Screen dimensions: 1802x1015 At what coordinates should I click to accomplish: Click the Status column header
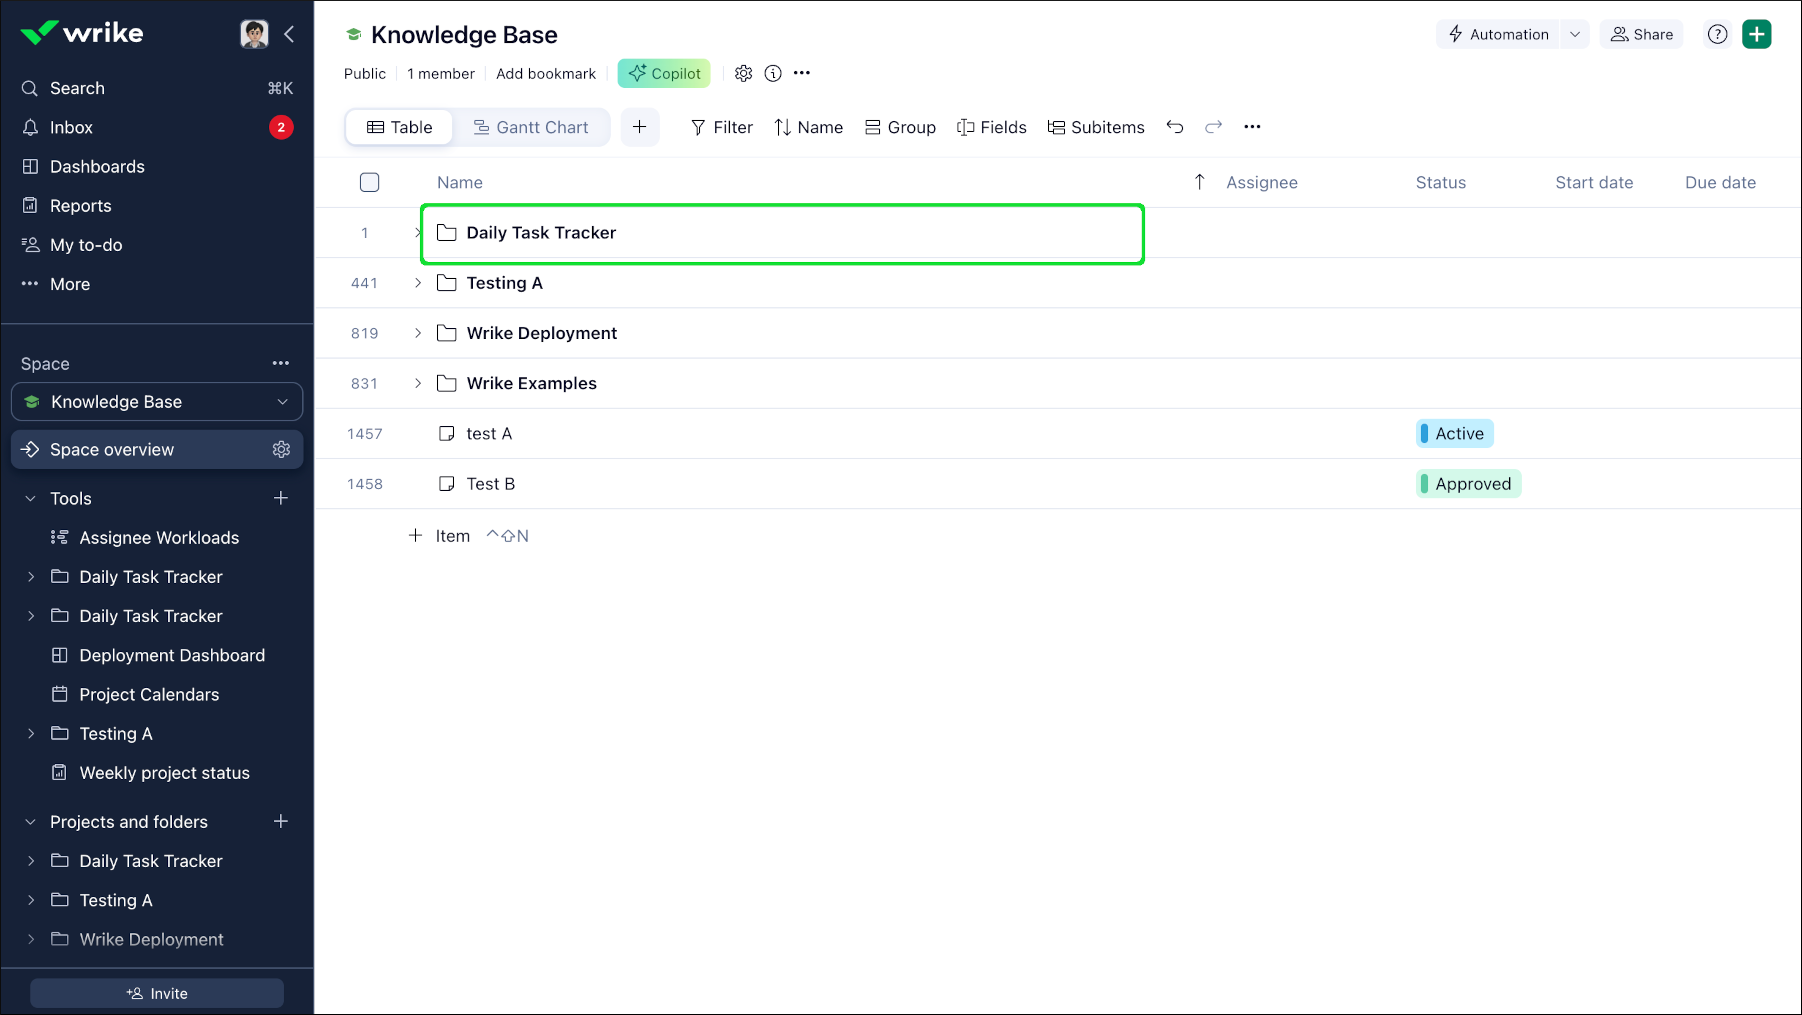1441,182
